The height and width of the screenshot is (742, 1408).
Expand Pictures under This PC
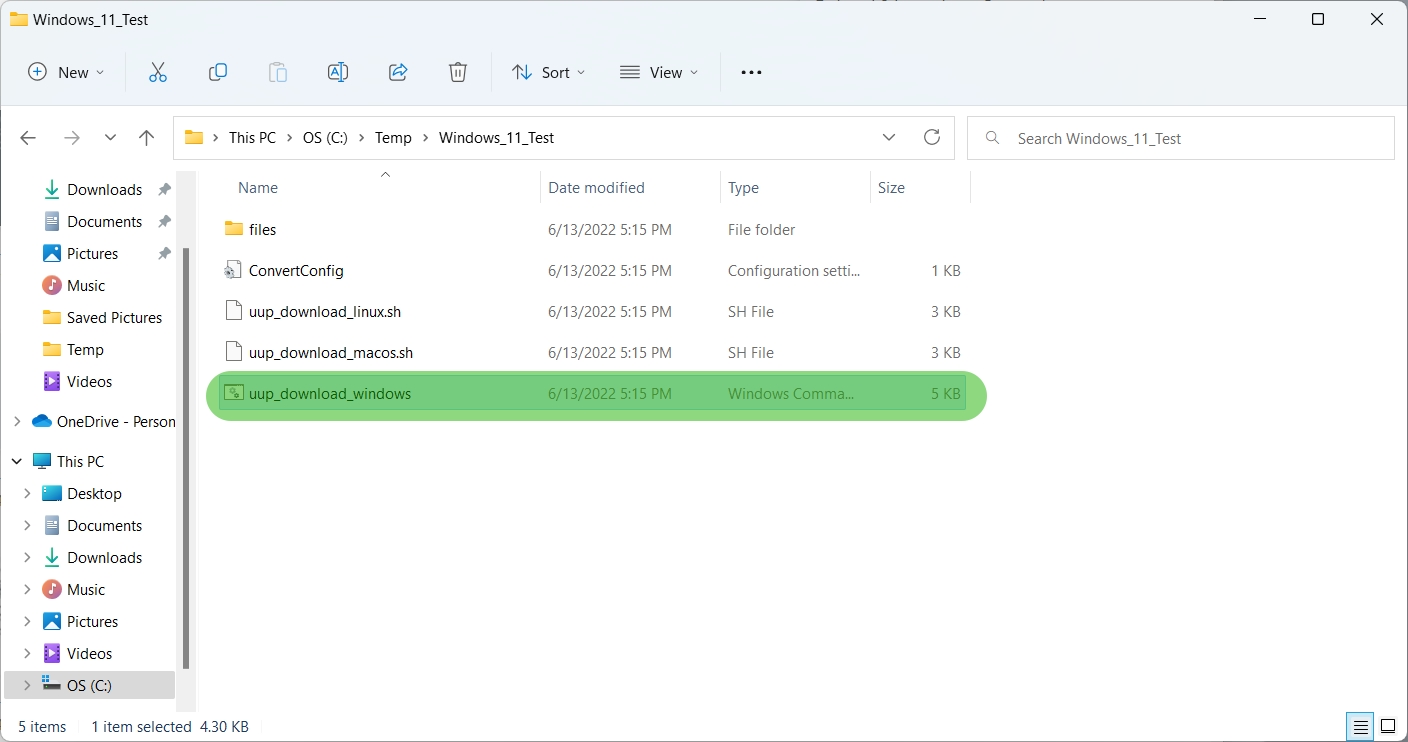pos(27,621)
